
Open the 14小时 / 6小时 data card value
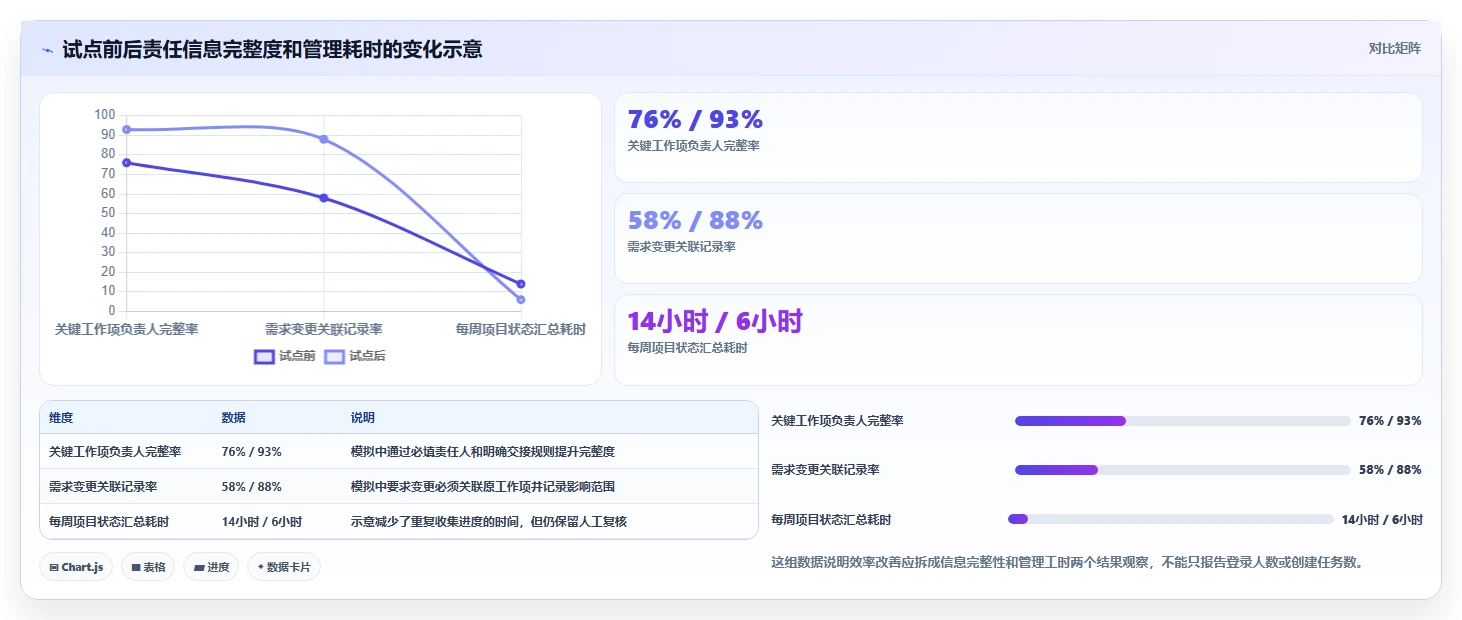pyautogui.click(x=715, y=322)
